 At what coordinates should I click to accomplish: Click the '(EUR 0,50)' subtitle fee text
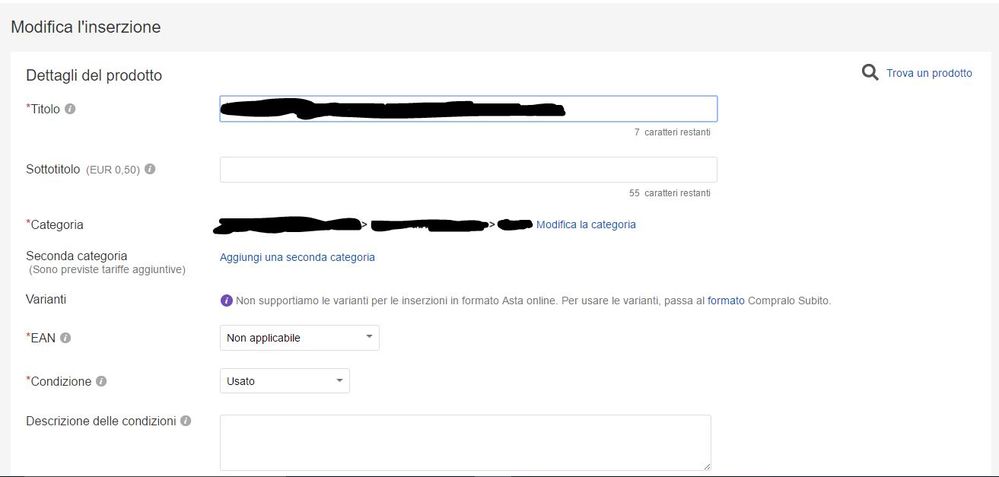coord(113,170)
